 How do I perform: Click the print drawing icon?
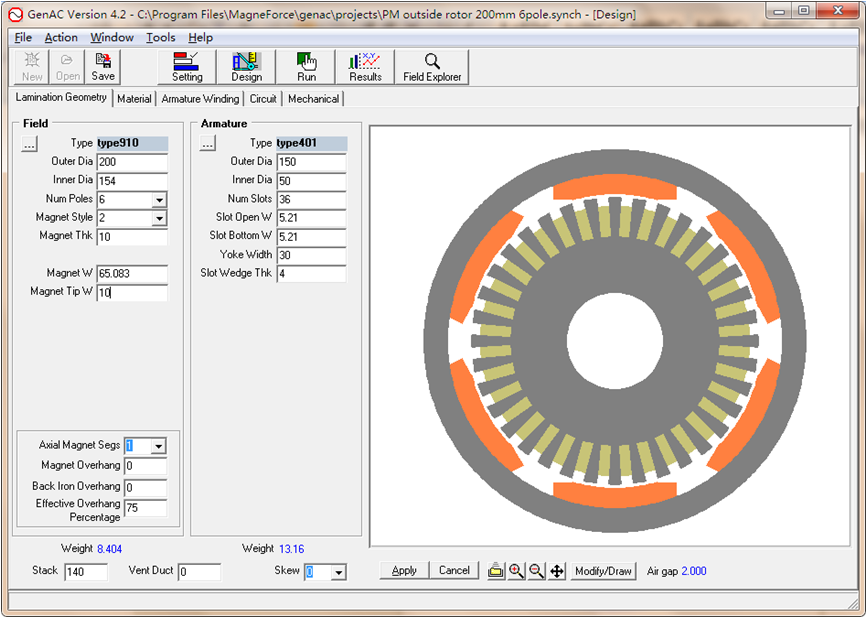(495, 571)
